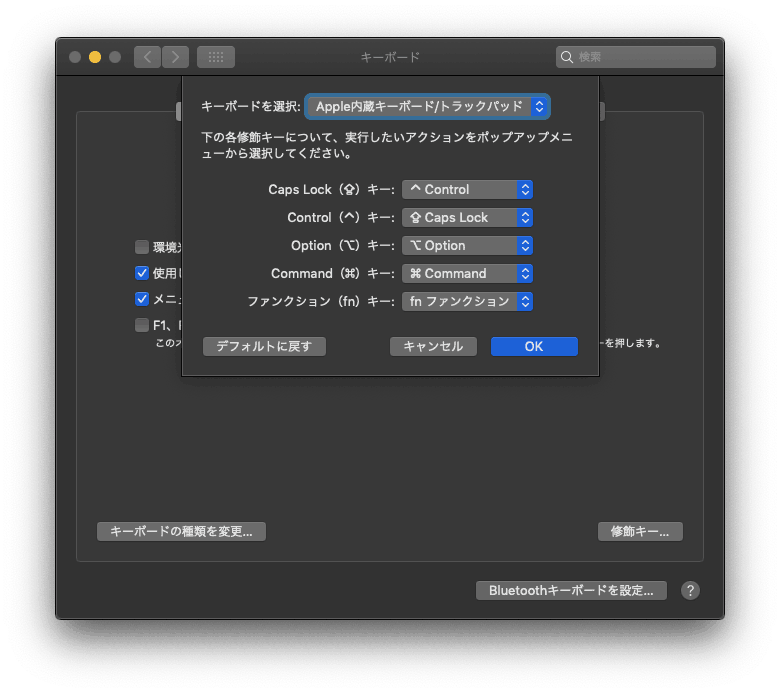780x693 pixels.
Task: Click the search magnifier icon
Action: tap(567, 57)
